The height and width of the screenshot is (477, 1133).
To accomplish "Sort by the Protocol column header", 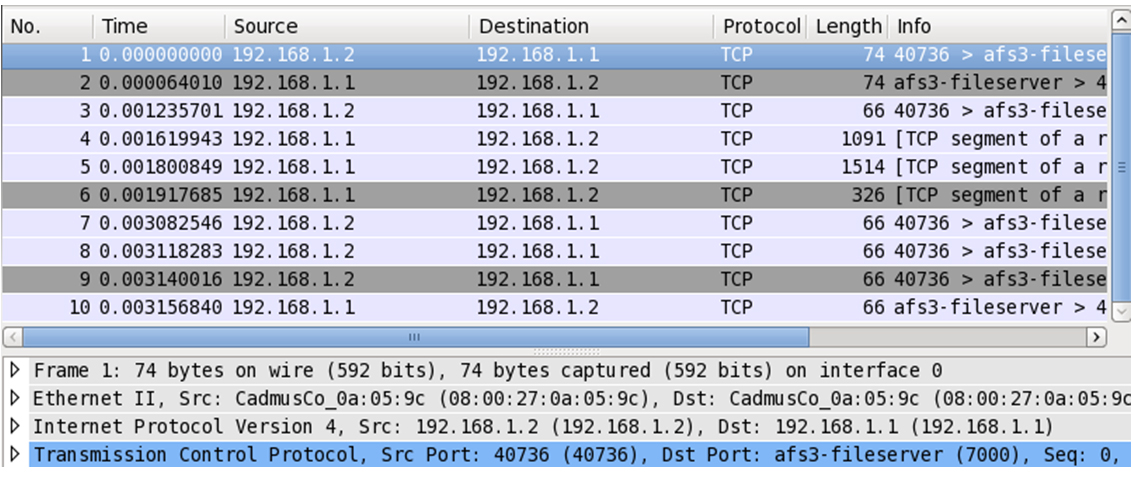I will (761, 26).
